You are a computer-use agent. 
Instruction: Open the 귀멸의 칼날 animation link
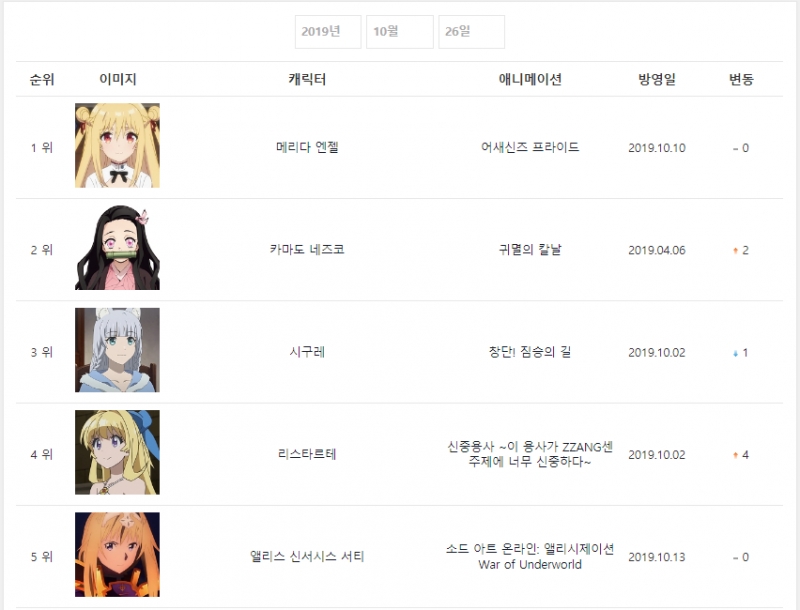click(530, 249)
